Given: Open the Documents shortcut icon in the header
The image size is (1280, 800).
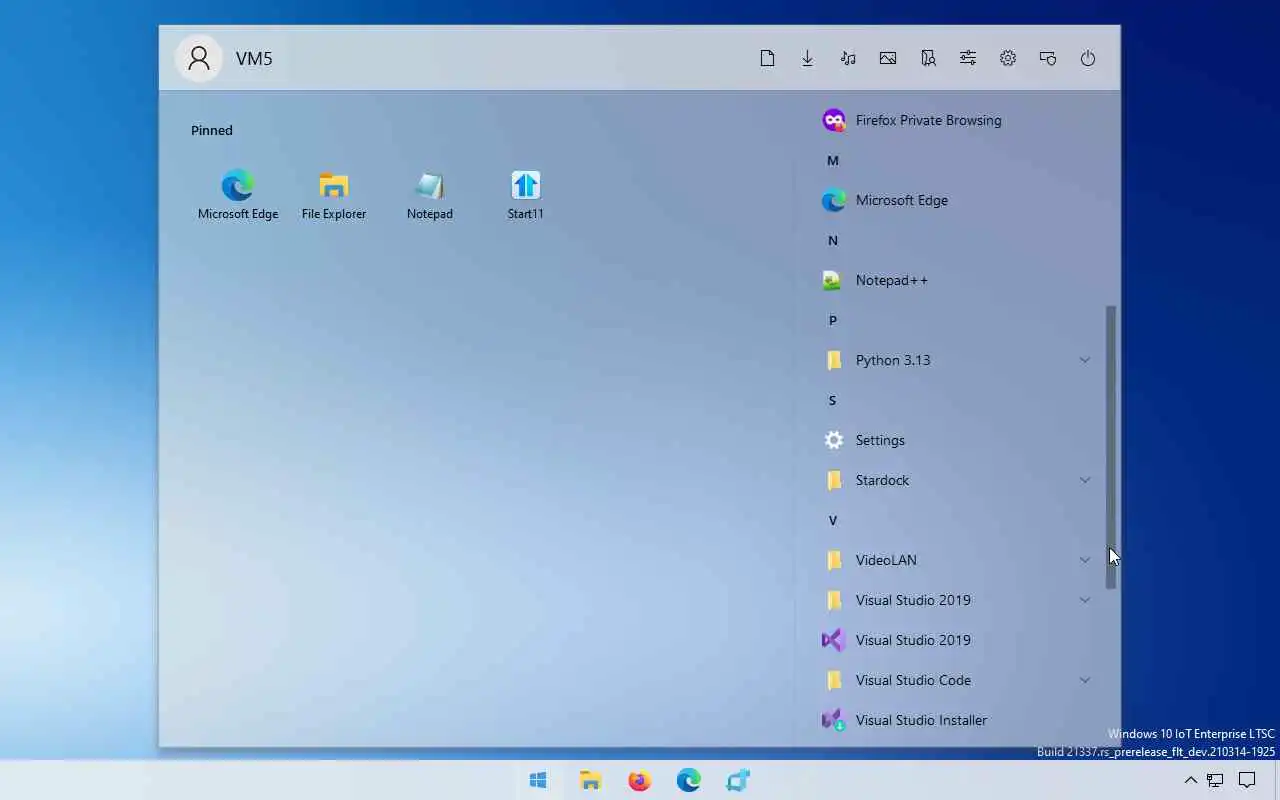Looking at the screenshot, I should [x=767, y=58].
